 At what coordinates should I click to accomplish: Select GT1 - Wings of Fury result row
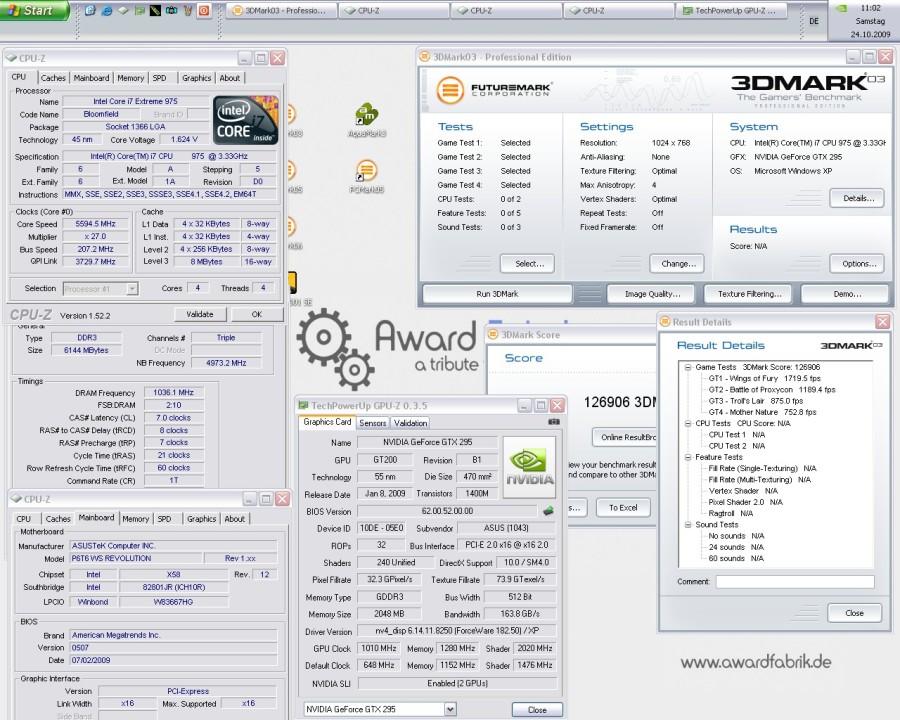765,378
